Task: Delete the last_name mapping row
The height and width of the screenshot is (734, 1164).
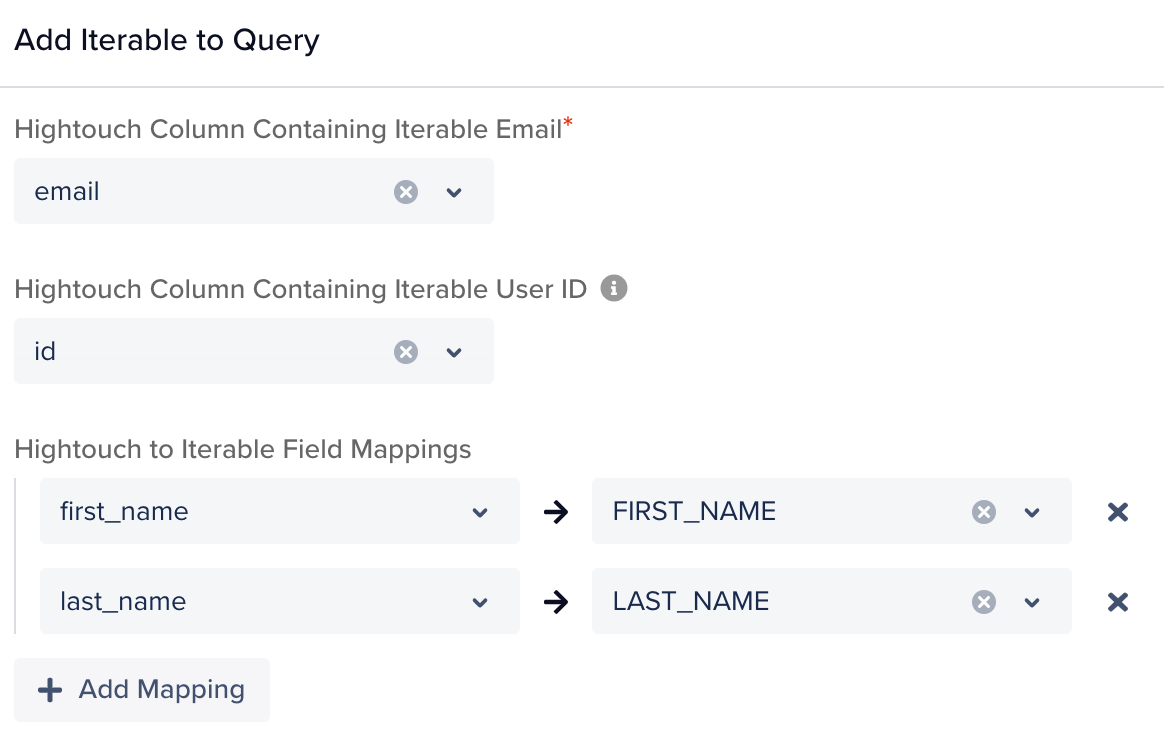Action: [x=1117, y=602]
